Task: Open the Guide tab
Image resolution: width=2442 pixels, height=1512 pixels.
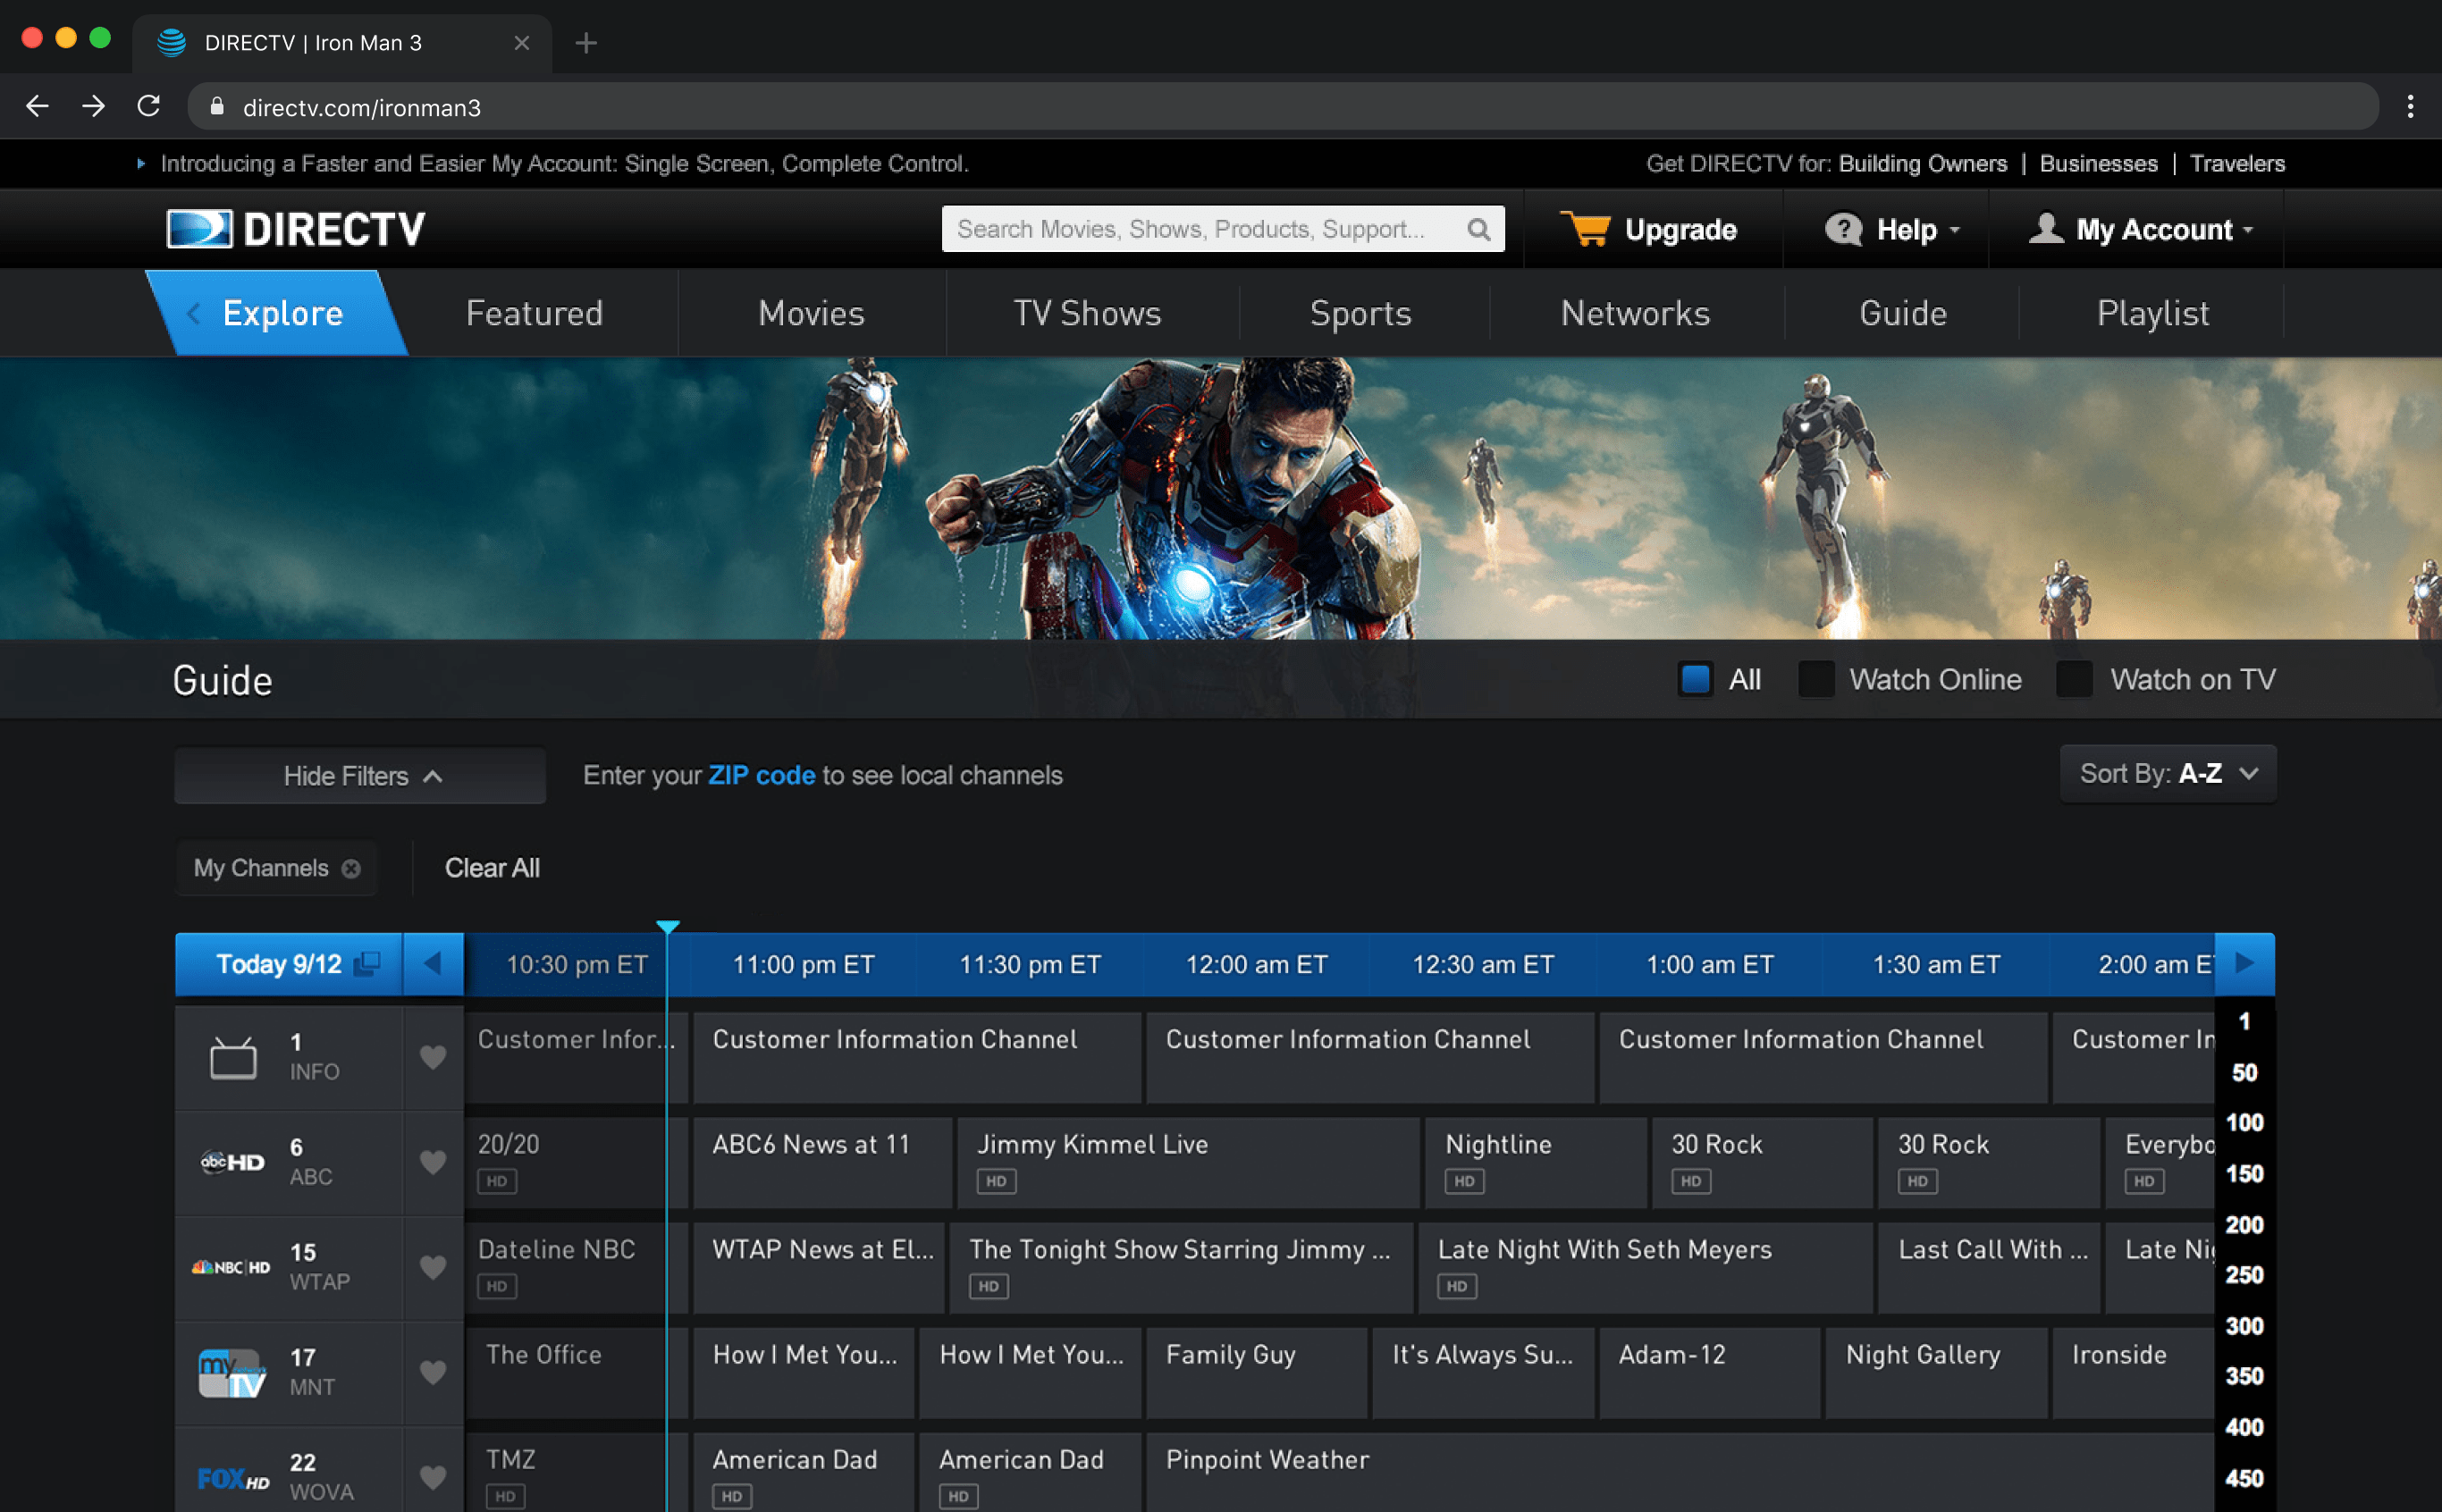Action: pos(1903,313)
